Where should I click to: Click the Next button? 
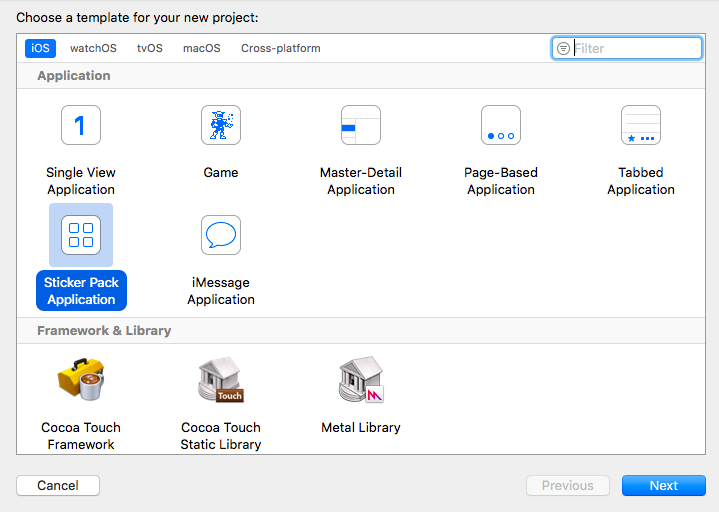pos(664,485)
